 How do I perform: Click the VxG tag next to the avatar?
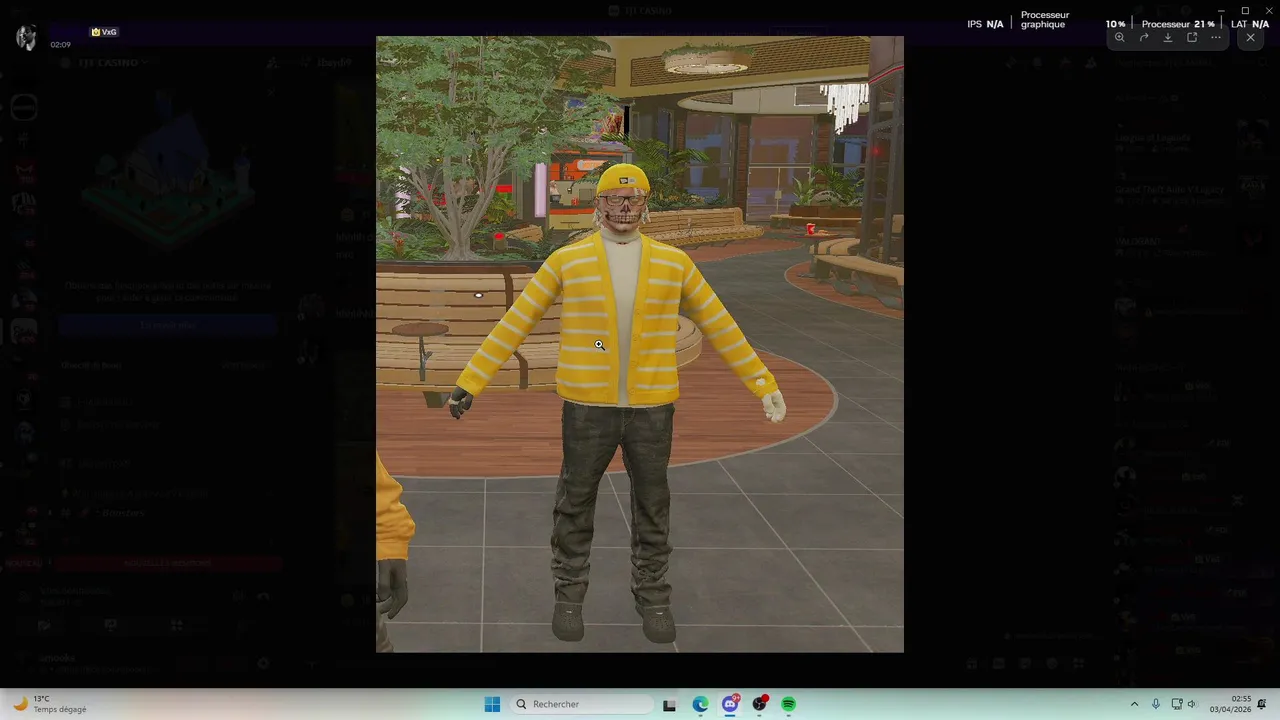coord(105,32)
